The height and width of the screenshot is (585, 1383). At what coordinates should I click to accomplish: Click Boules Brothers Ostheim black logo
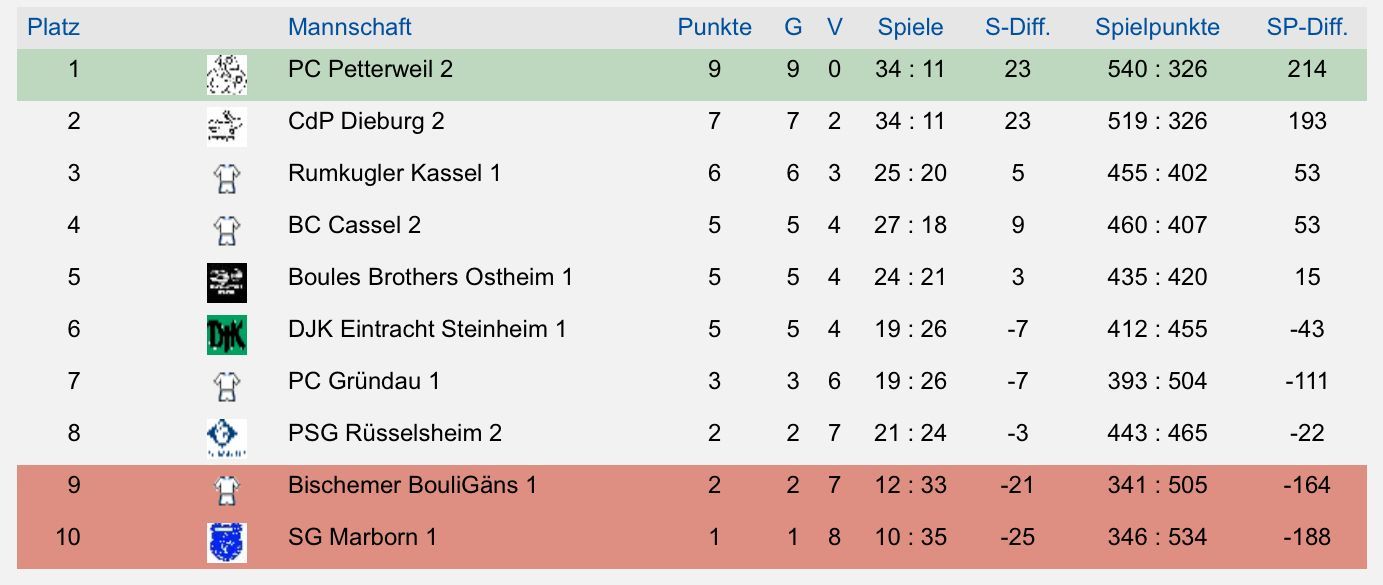pos(226,282)
